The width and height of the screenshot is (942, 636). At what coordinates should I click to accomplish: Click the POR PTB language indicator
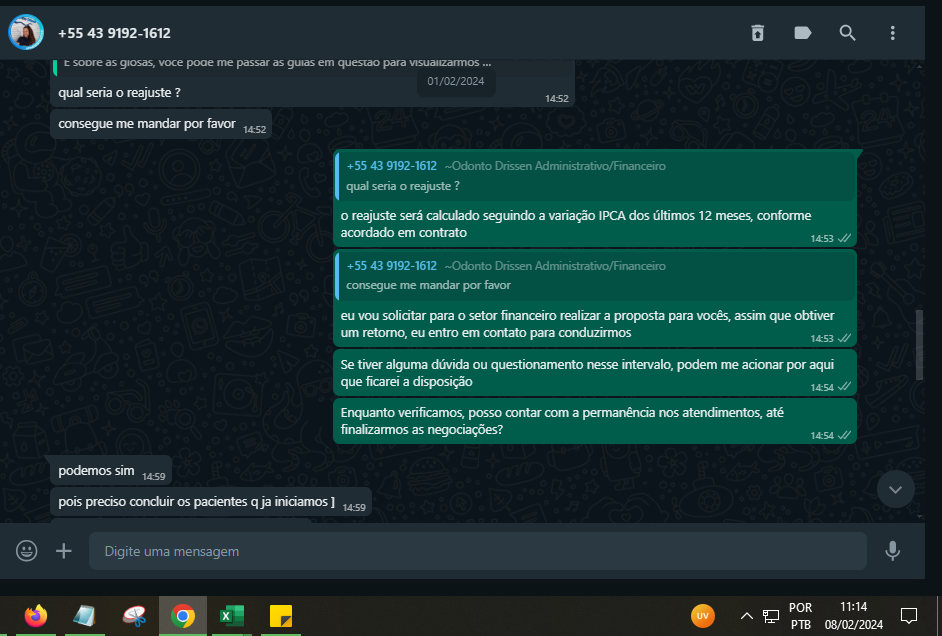800,616
